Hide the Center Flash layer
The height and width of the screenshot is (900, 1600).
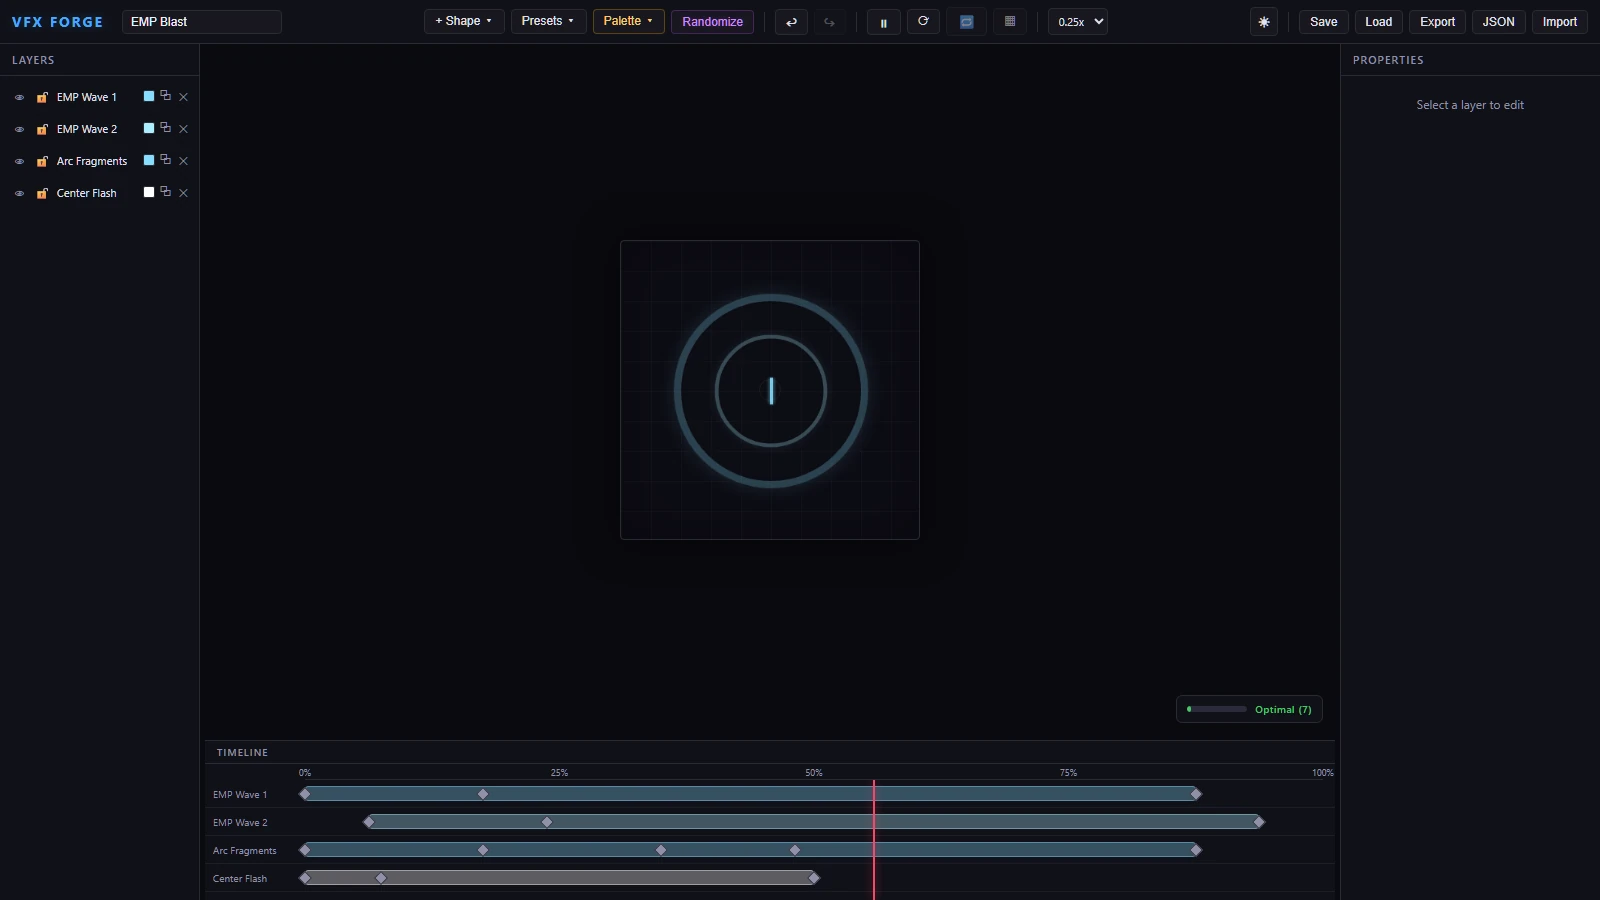click(19, 194)
